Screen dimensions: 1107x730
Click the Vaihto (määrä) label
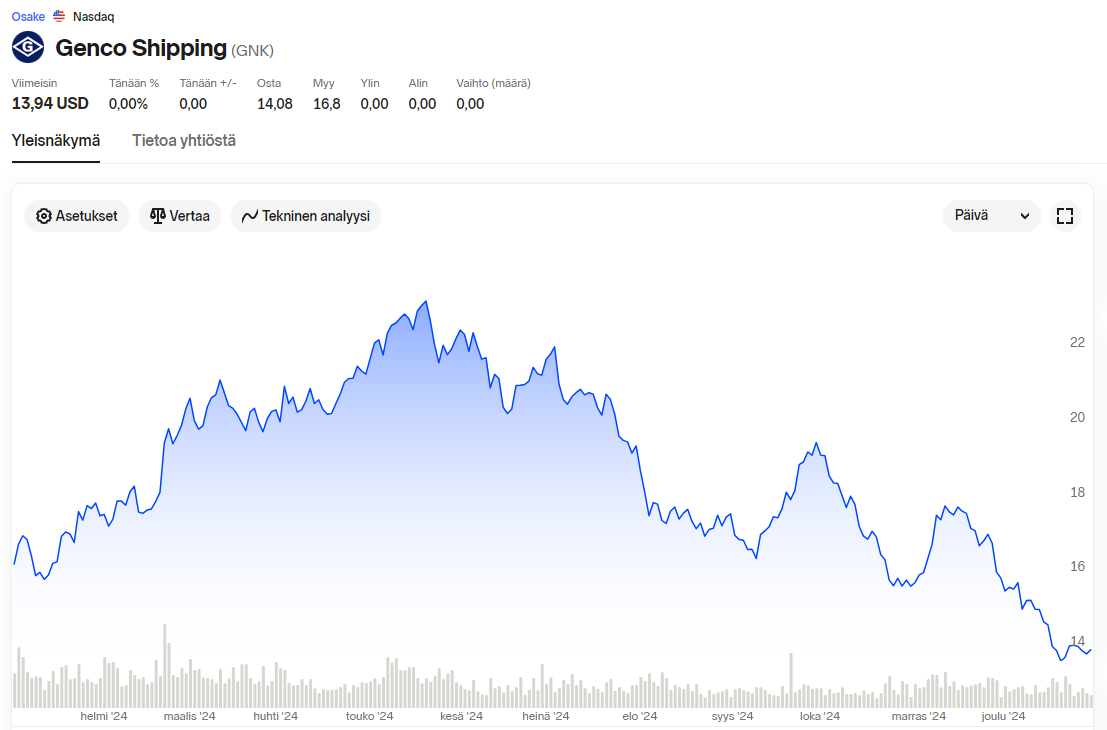(x=493, y=83)
